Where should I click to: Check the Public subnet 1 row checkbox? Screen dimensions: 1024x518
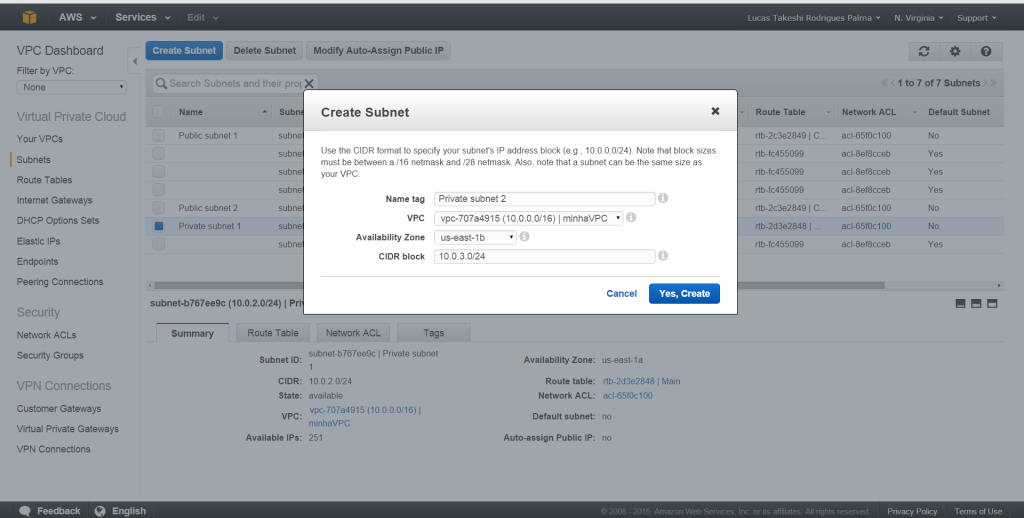159,135
